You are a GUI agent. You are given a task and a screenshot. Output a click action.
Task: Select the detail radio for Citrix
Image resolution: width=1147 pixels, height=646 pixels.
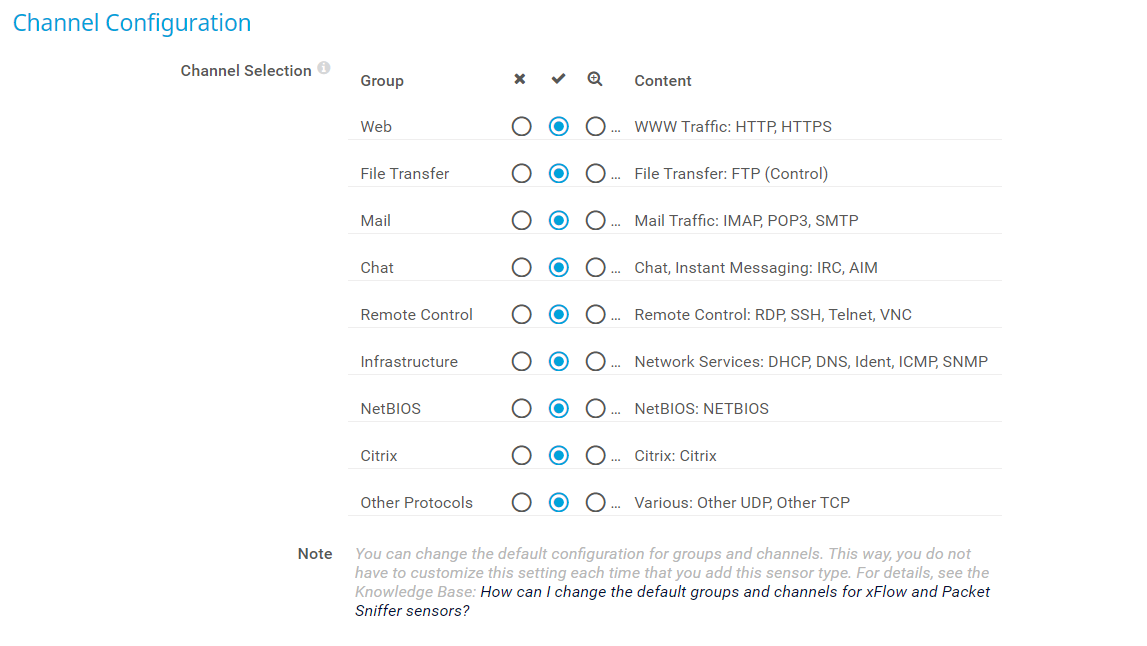(595, 455)
